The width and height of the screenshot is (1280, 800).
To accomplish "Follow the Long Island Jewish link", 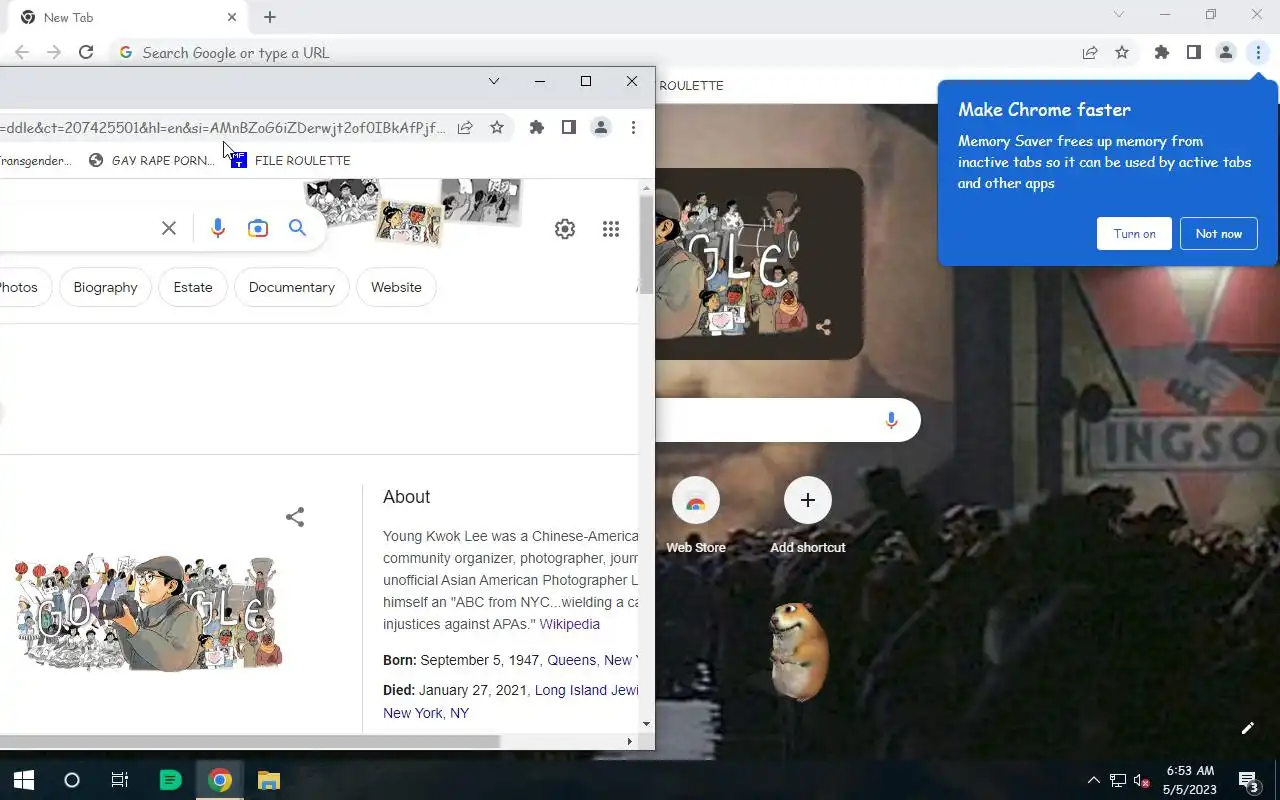I will [586, 690].
